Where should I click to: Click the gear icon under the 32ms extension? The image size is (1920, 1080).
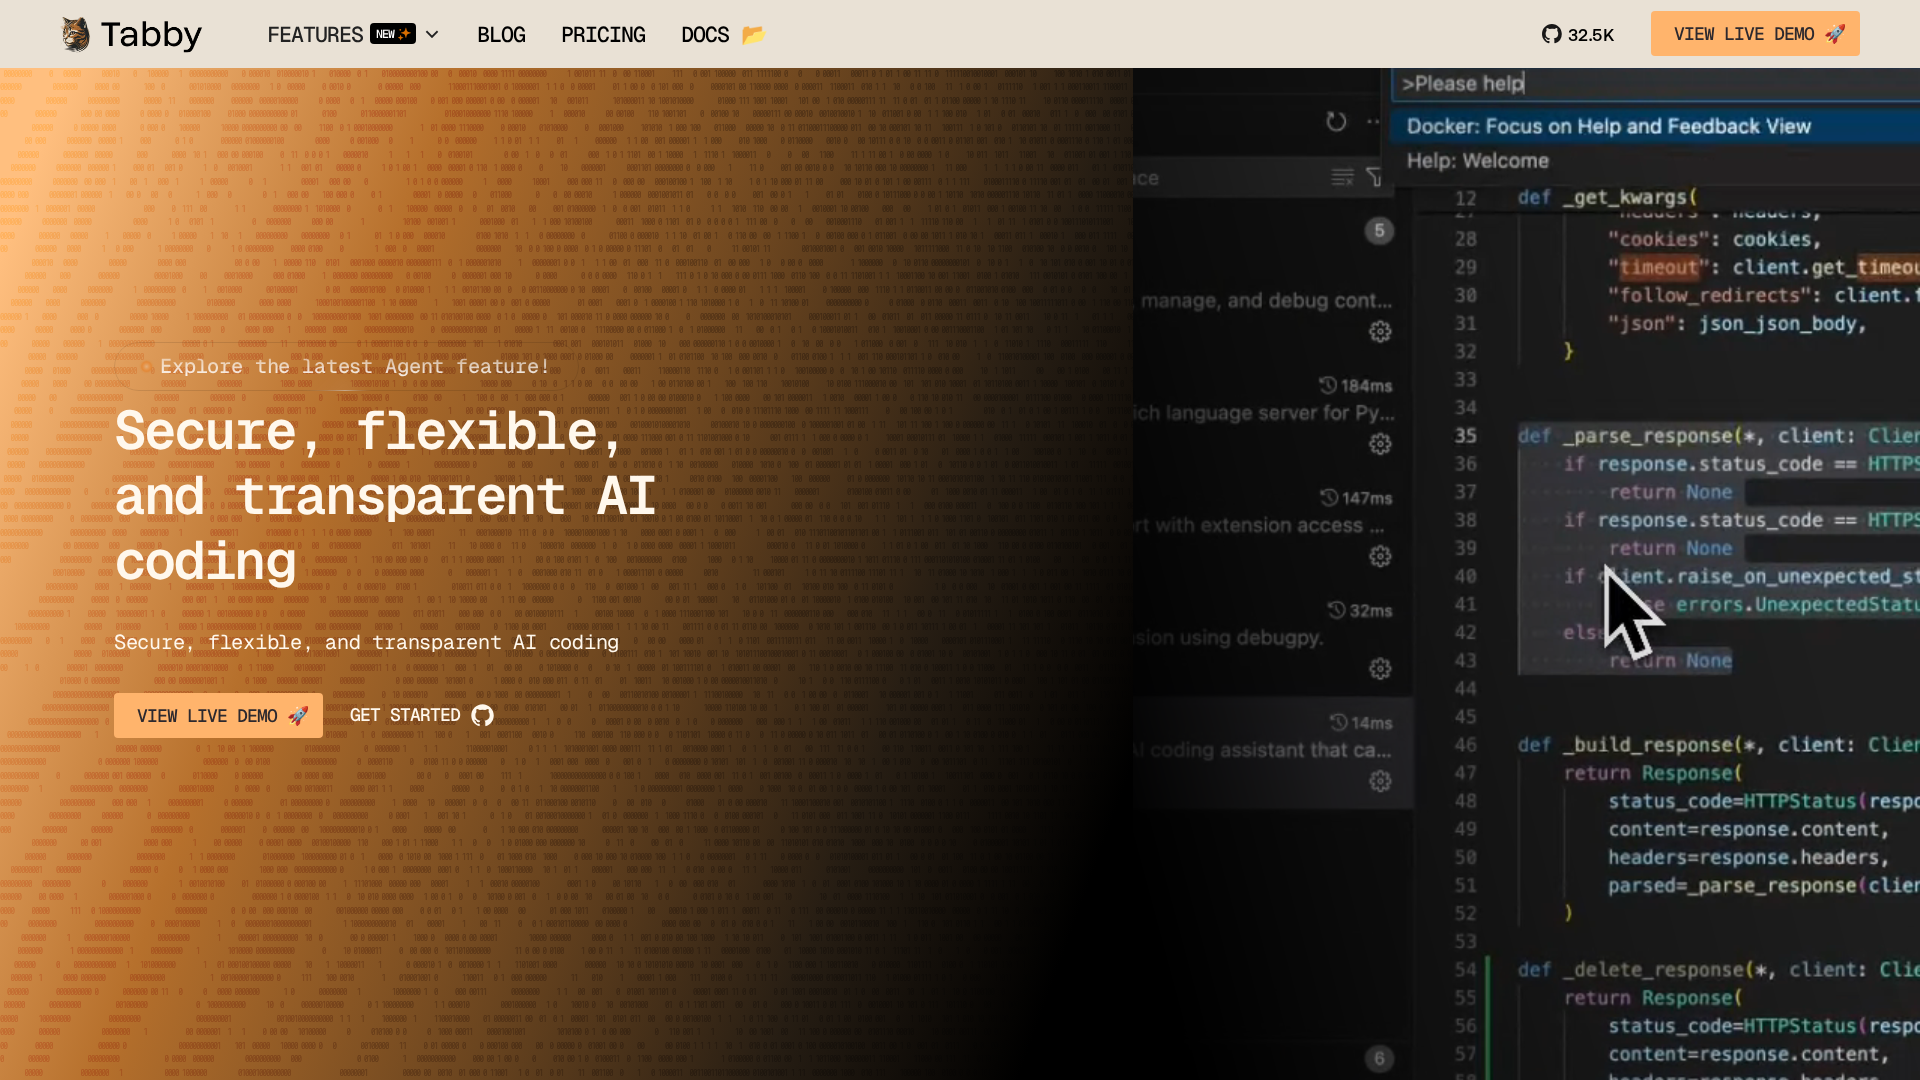click(x=1380, y=668)
